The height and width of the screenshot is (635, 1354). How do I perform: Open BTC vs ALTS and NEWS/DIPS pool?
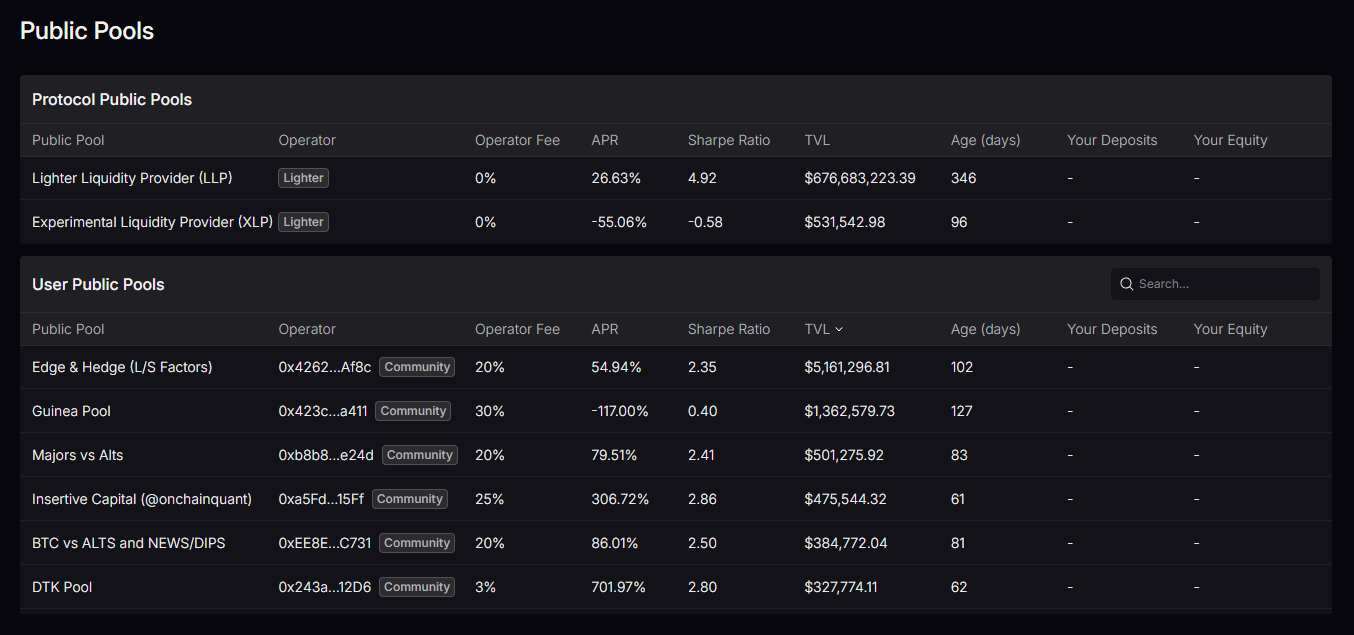129,543
